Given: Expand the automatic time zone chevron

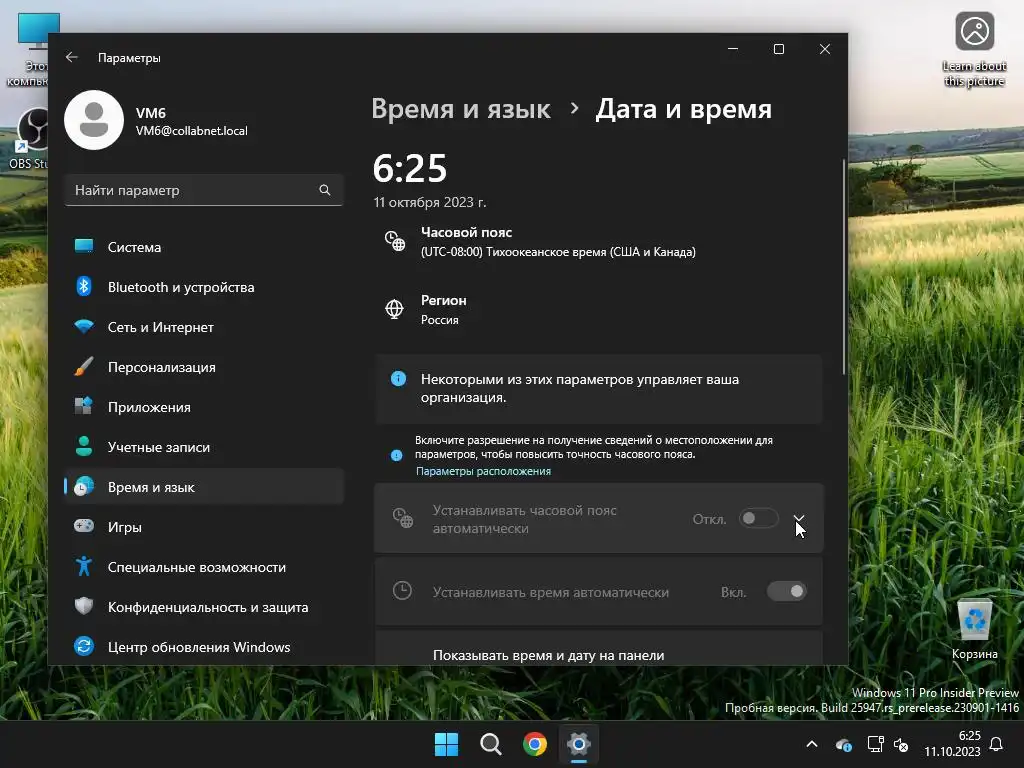Looking at the screenshot, I should click(799, 519).
